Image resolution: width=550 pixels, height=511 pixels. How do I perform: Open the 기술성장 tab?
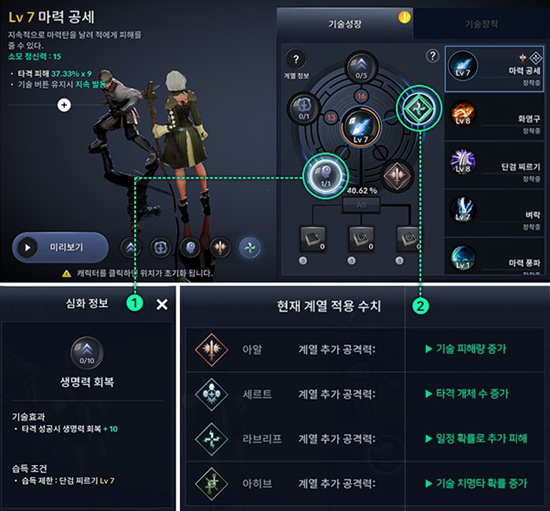pos(345,23)
